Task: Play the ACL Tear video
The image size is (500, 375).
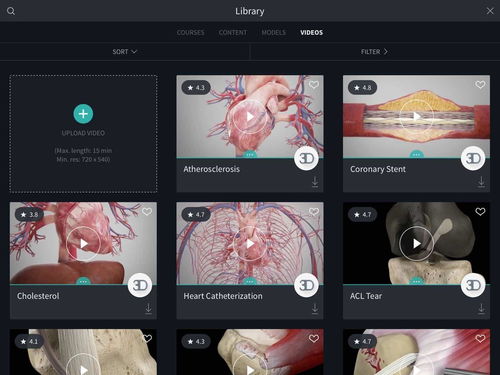Action: point(416,244)
